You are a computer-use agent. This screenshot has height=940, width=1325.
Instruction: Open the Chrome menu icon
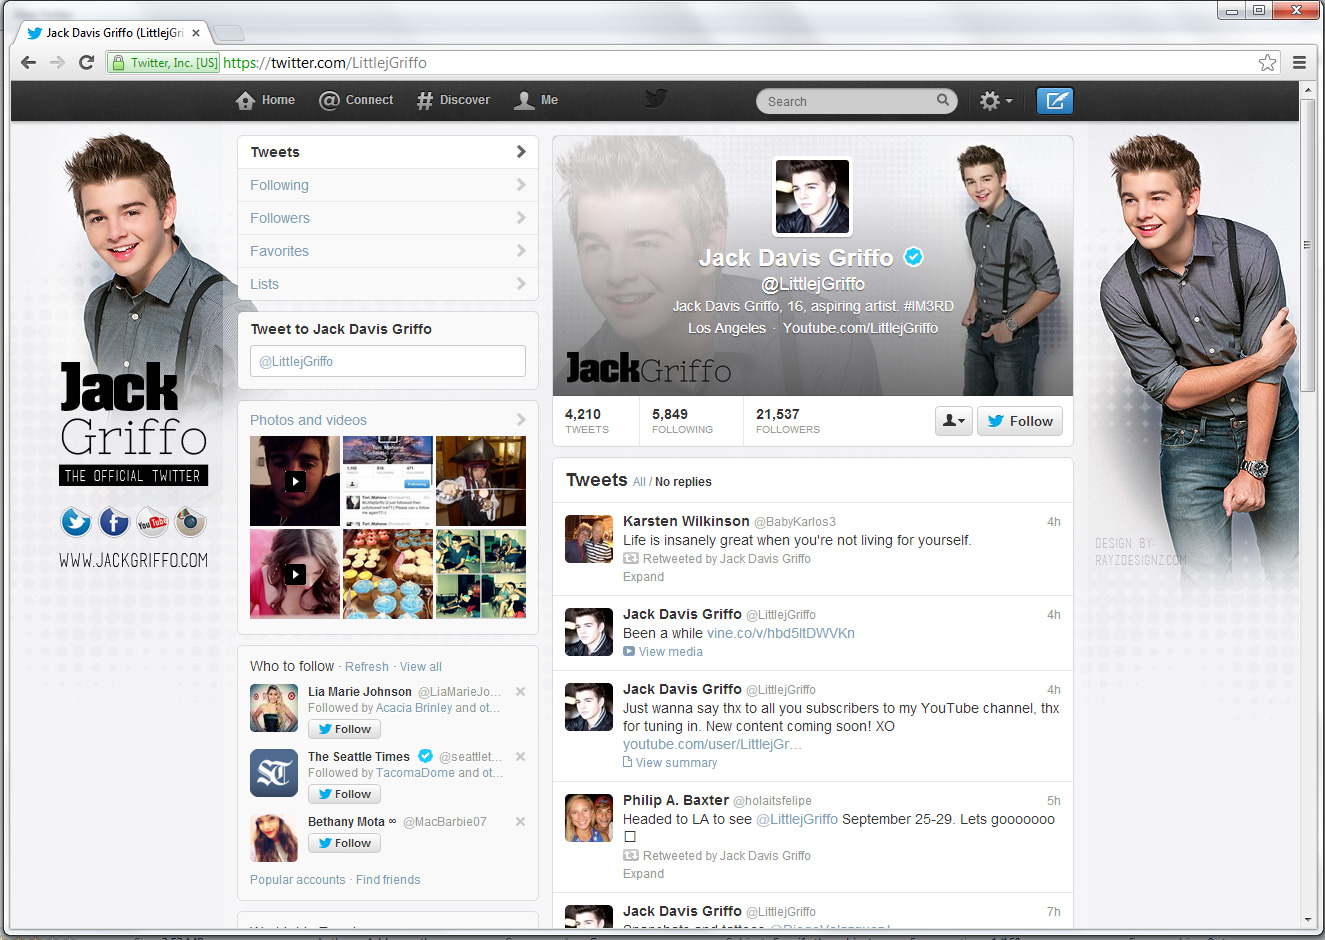(1299, 63)
